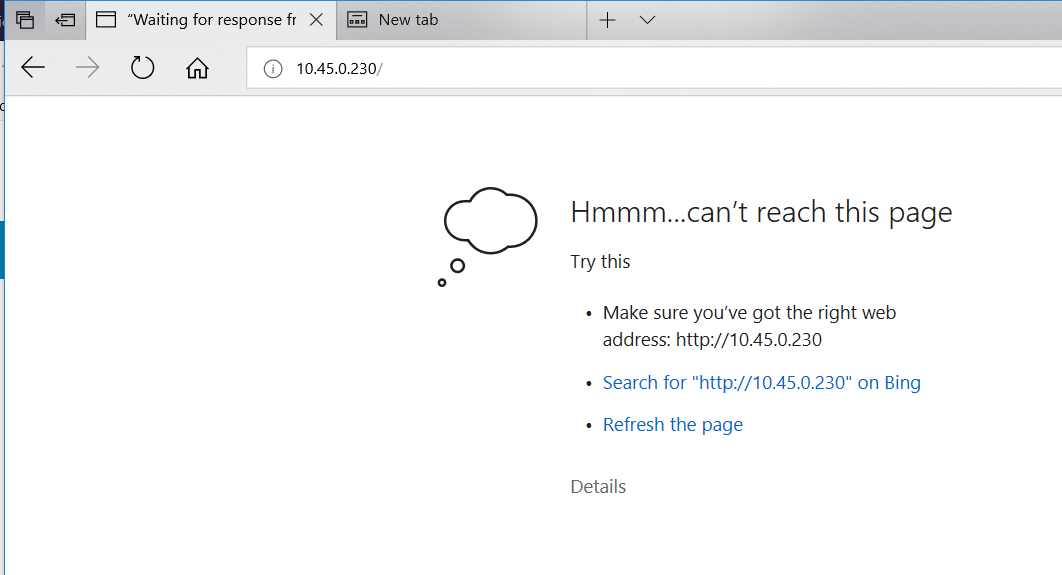Click the web address http://10.45.0.230 text
The image size is (1062, 575).
pos(748,339)
